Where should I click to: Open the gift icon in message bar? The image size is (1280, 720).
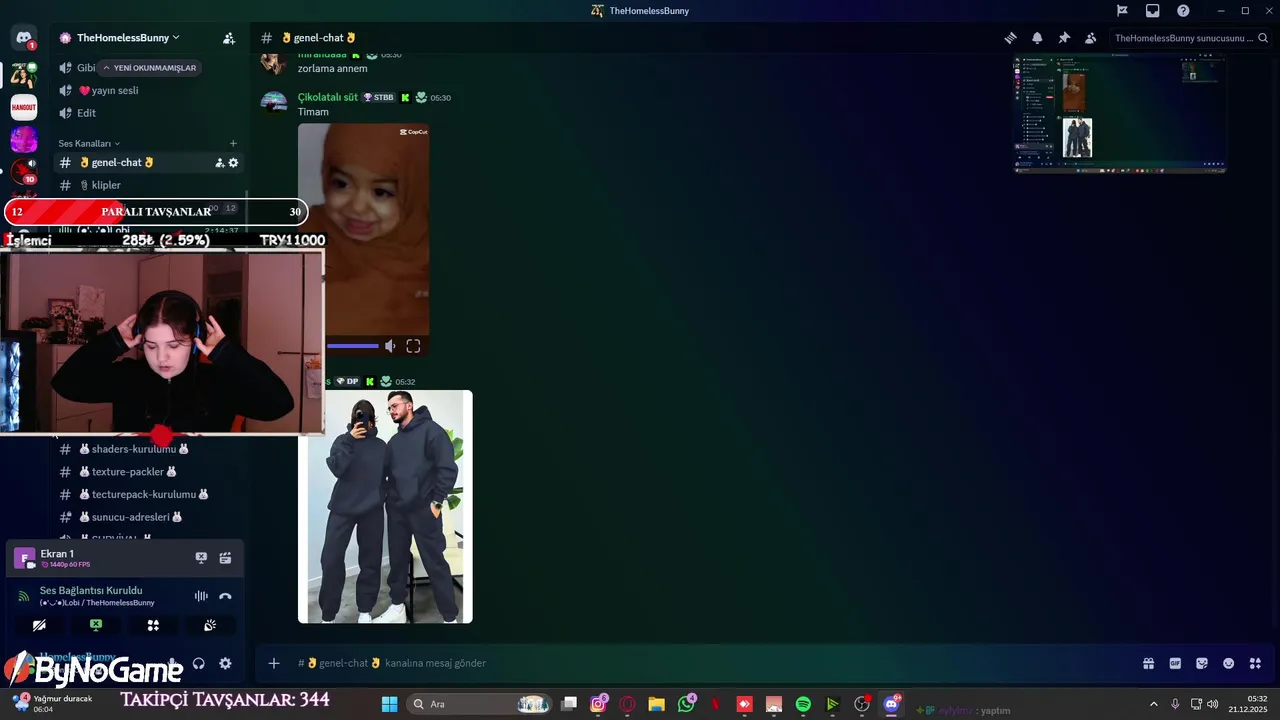pyautogui.click(x=1149, y=663)
